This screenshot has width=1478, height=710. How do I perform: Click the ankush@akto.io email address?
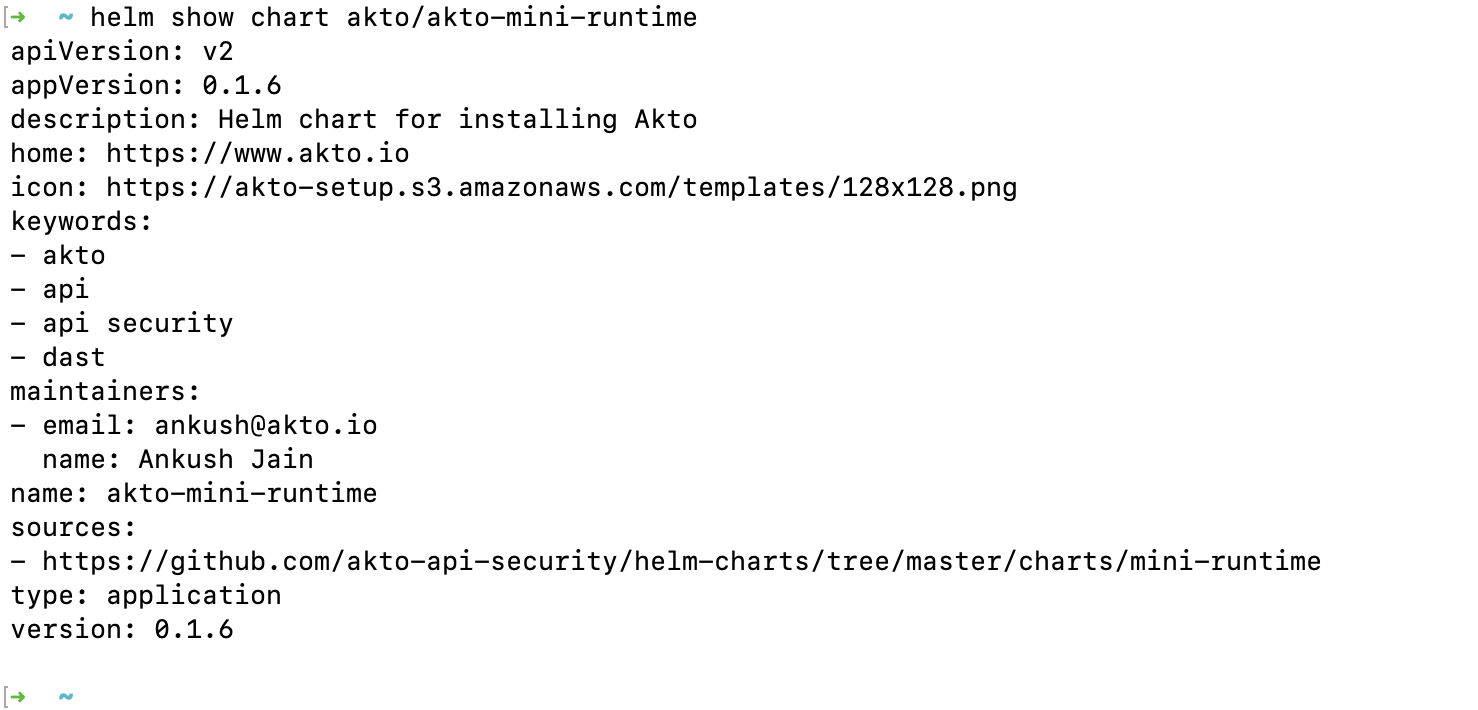coord(265,425)
